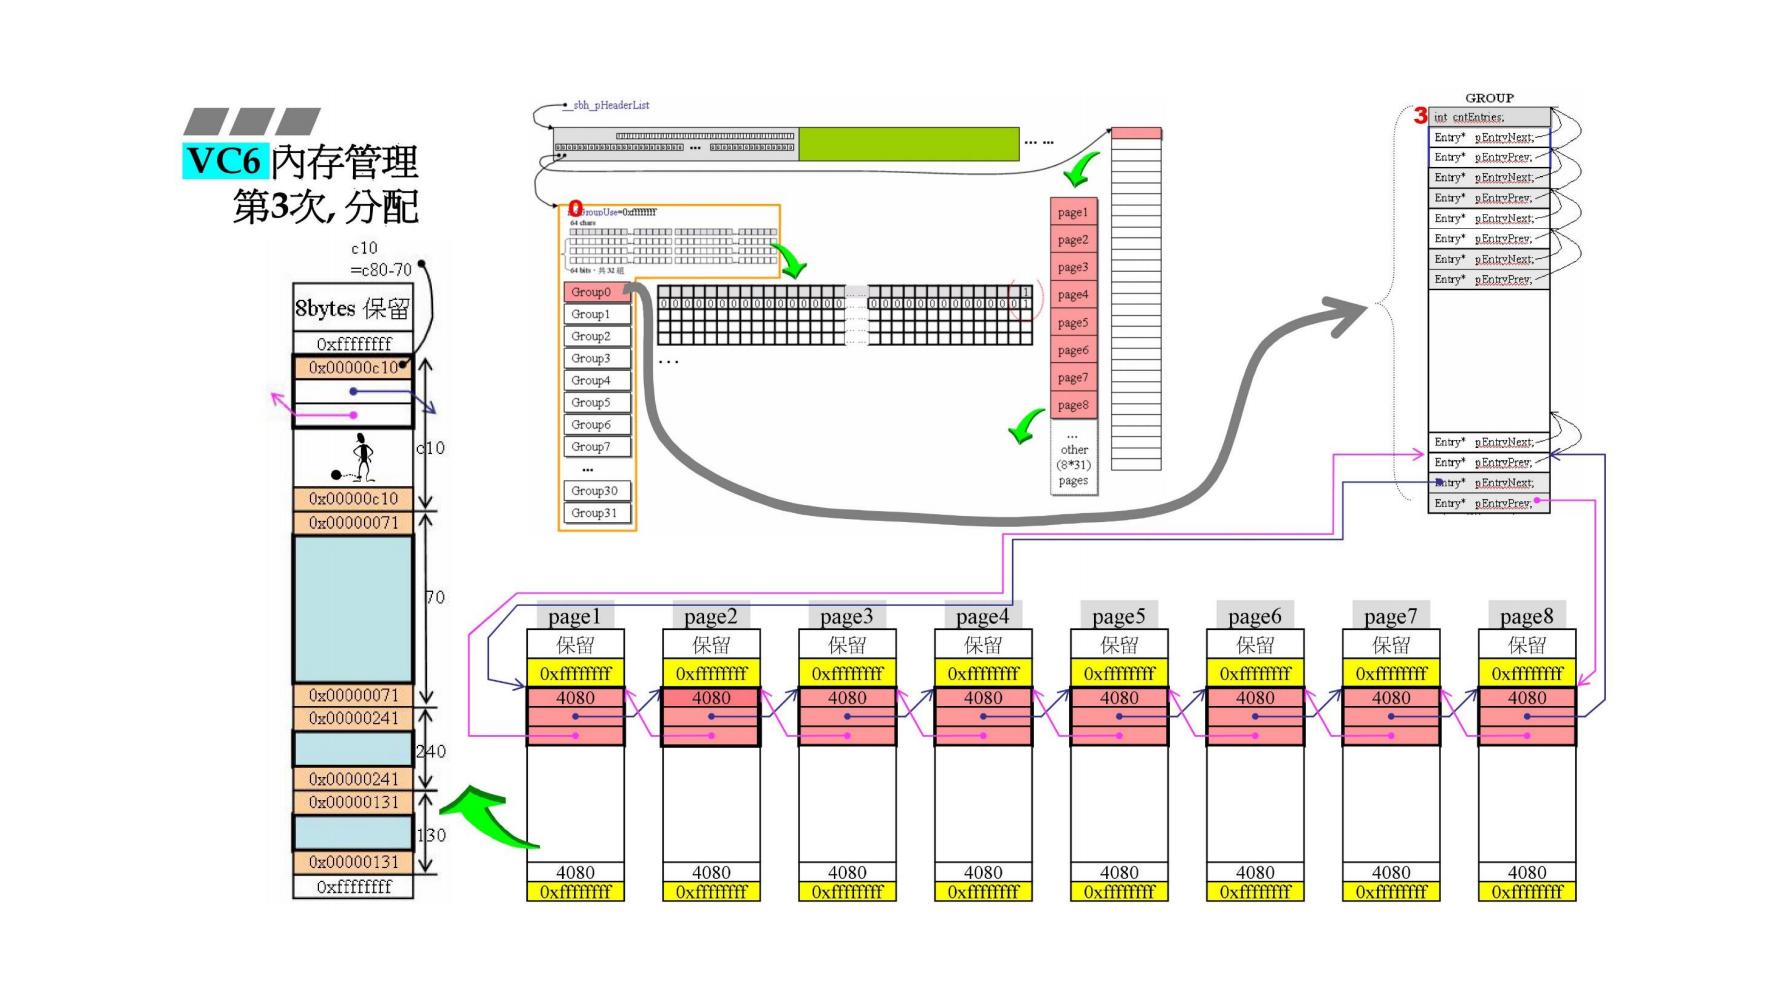This screenshot has width=1778, height=1000.
Task: Pick the gray page6 header above the columns
Action: point(1255,615)
